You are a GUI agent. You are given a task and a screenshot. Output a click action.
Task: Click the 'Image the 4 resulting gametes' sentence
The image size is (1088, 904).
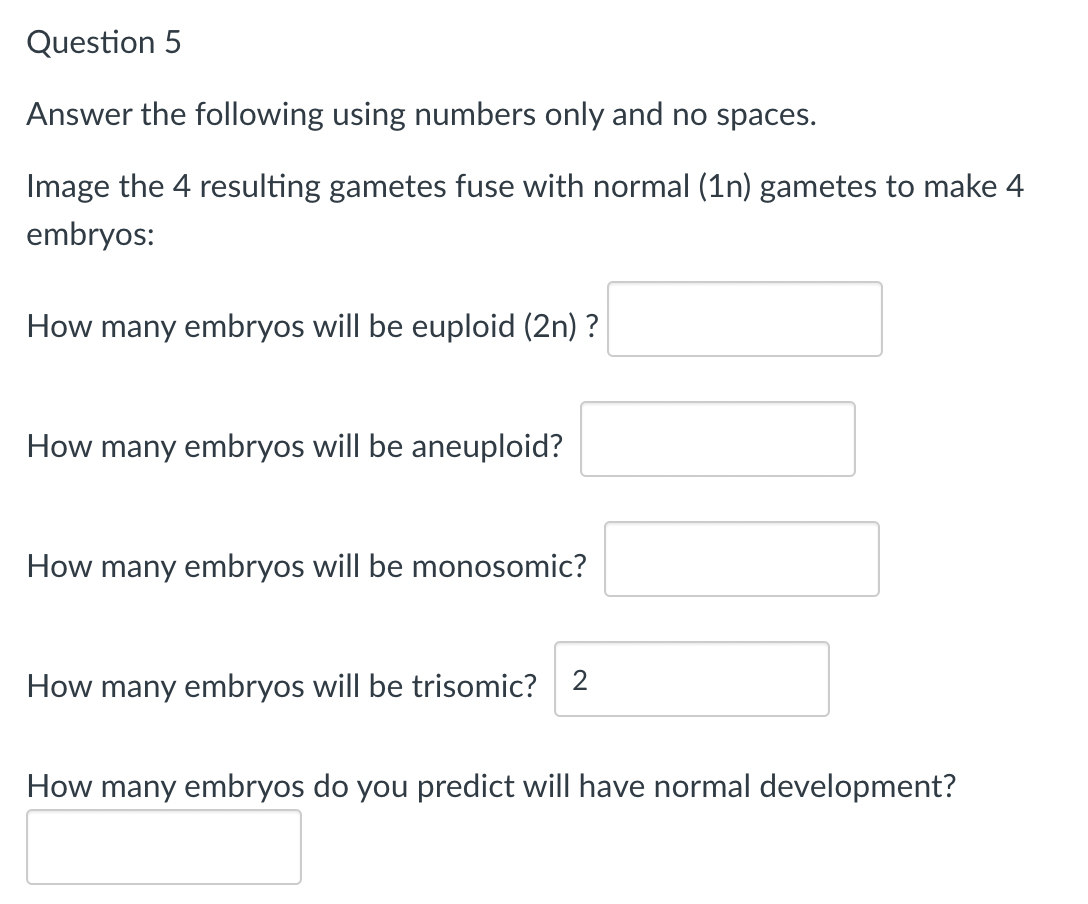524,187
